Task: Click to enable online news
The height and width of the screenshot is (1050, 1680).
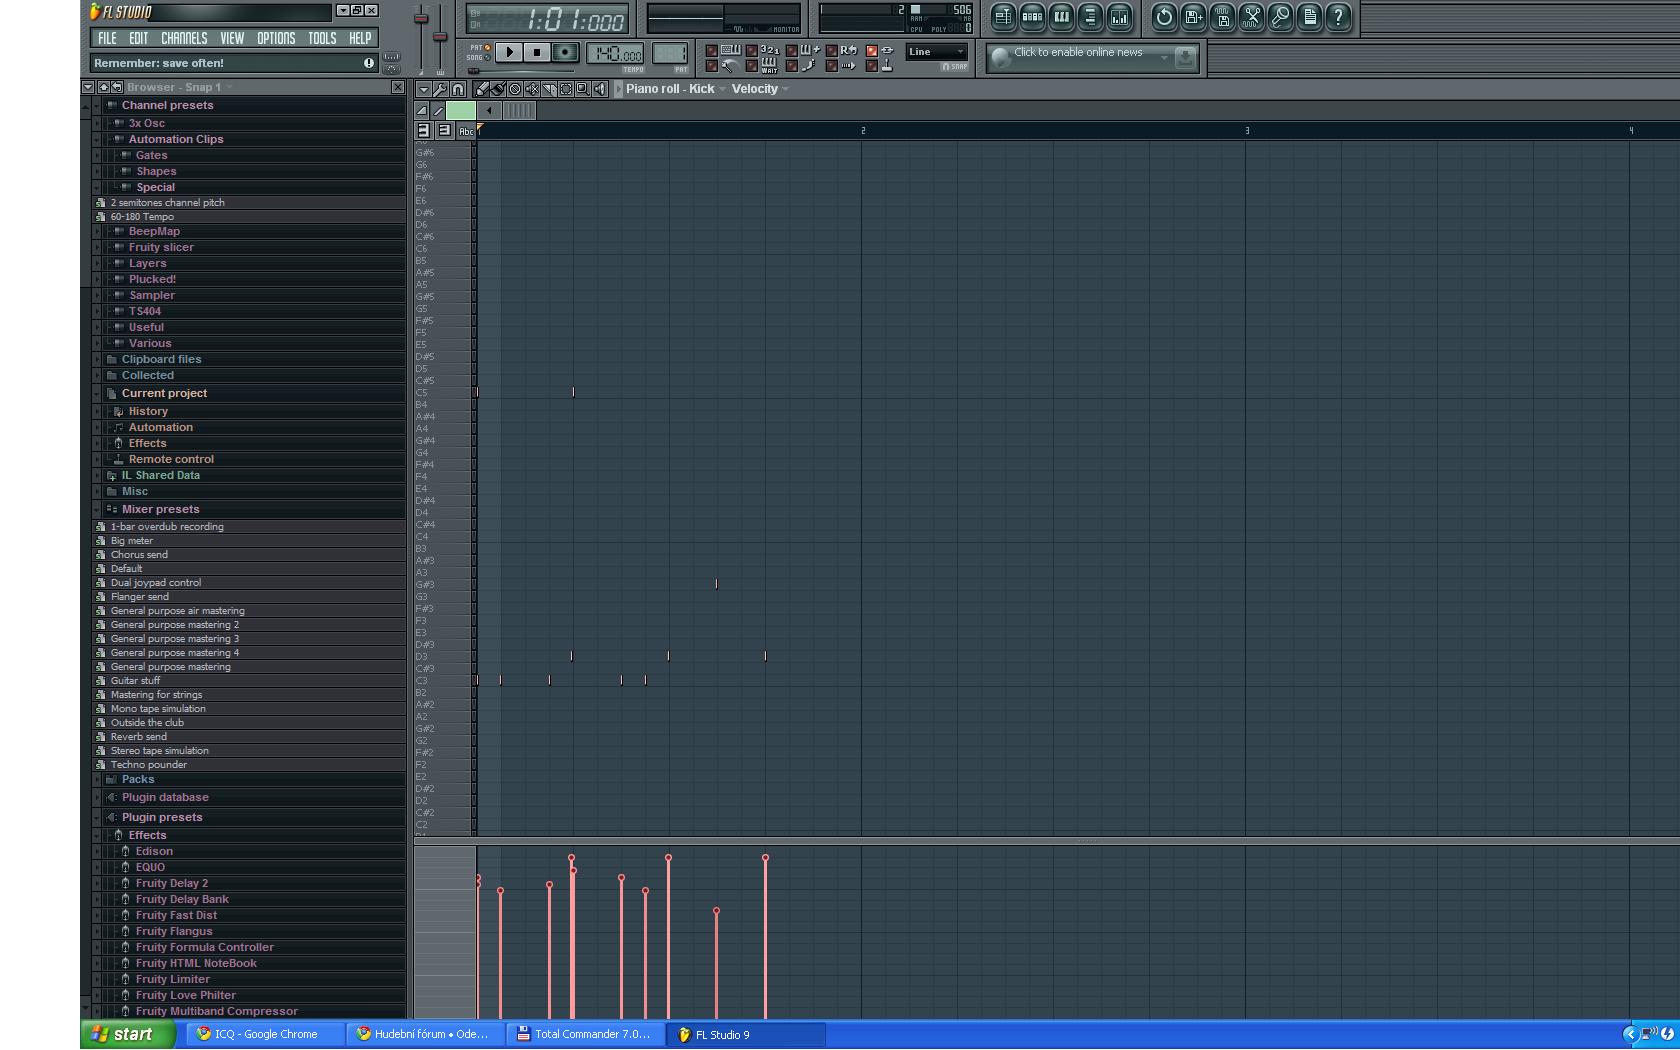Action: pyautogui.click(x=1078, y=53)
